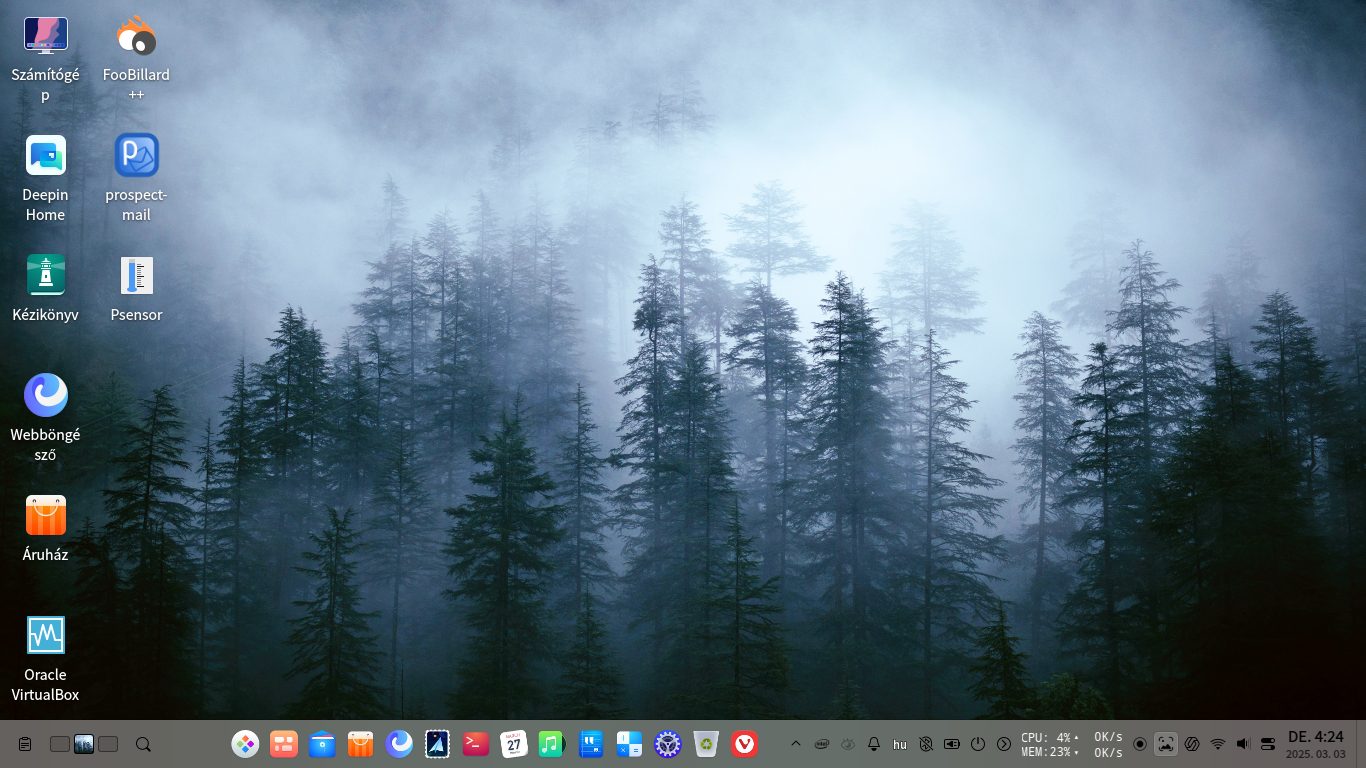Launch FooBillard++ from the desktop

click(136, 58)
